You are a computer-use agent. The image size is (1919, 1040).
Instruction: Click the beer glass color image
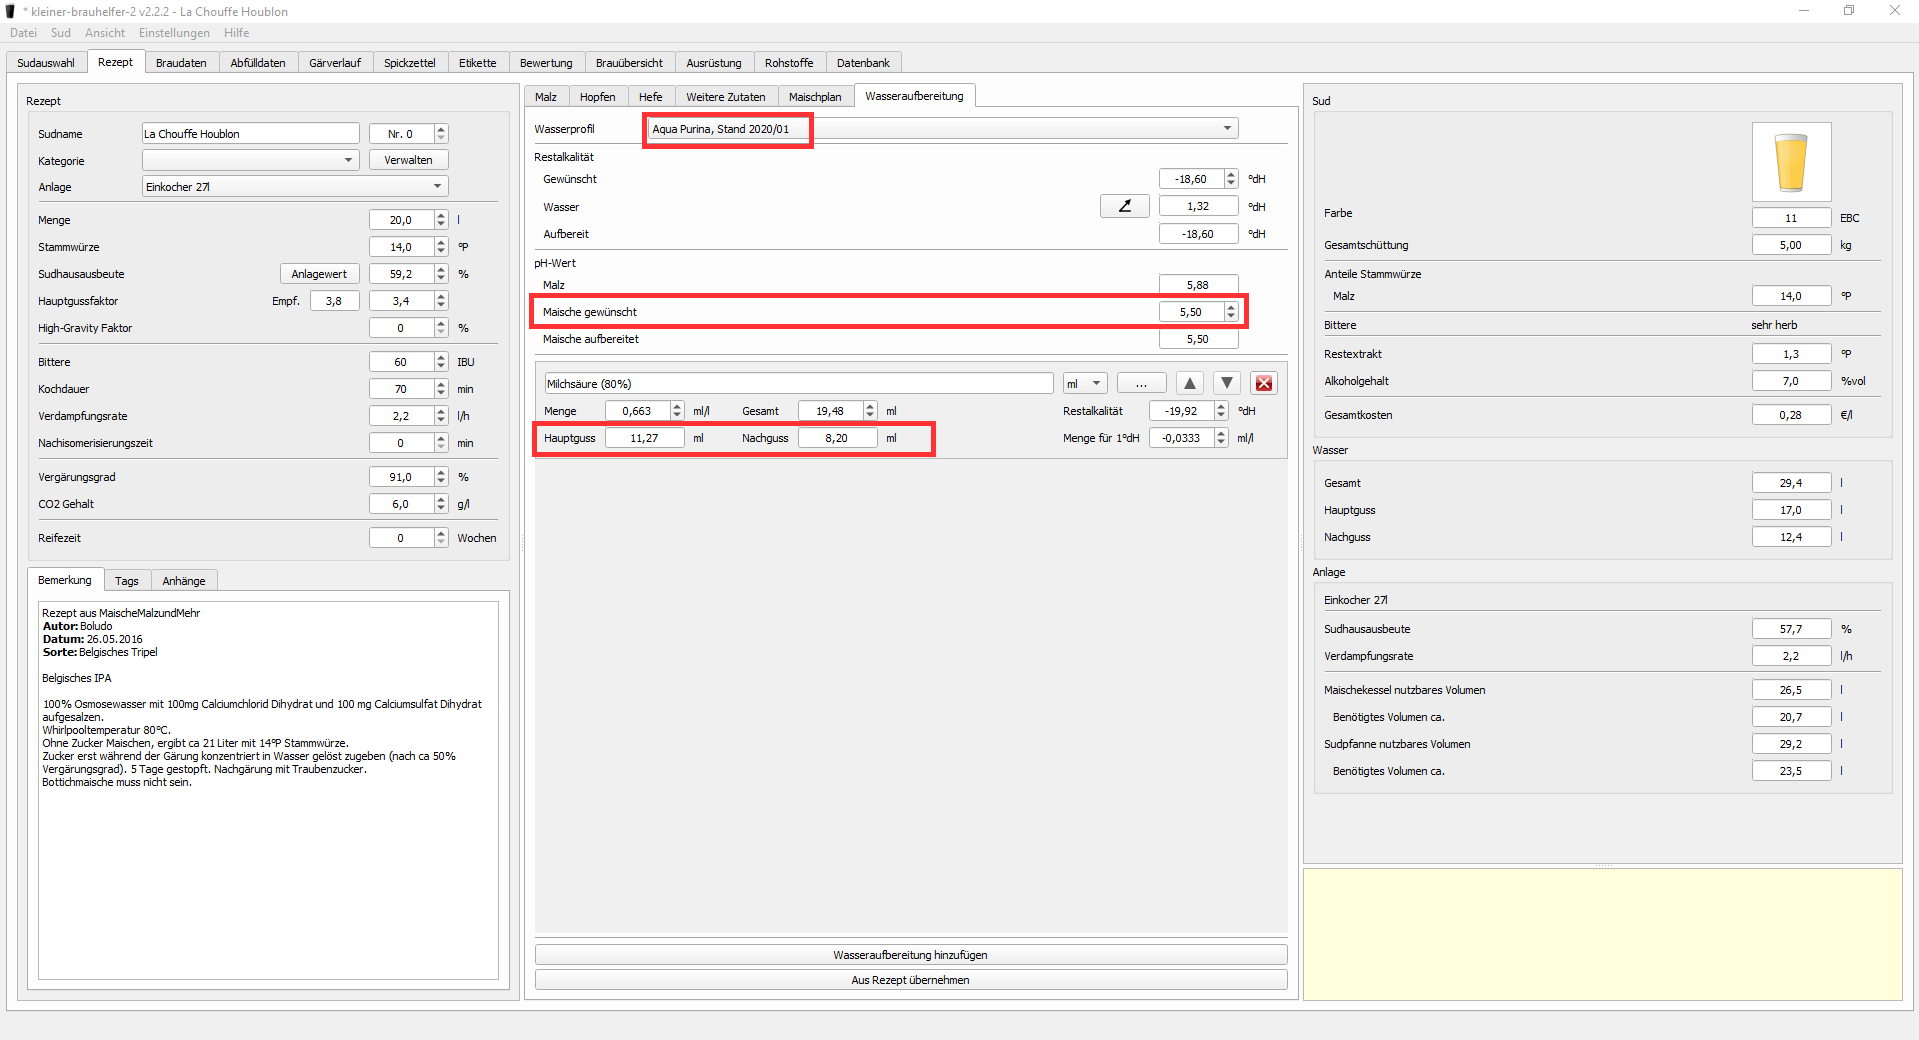click(1790, 162)
